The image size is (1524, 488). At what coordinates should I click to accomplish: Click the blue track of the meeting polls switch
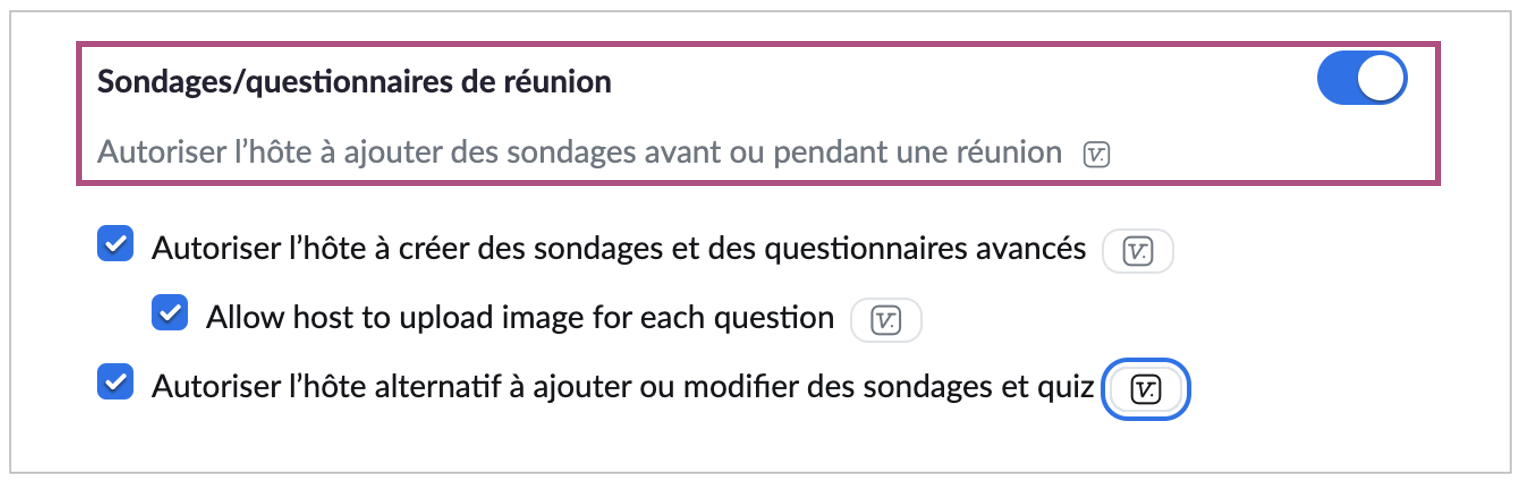click(1340, 81)
